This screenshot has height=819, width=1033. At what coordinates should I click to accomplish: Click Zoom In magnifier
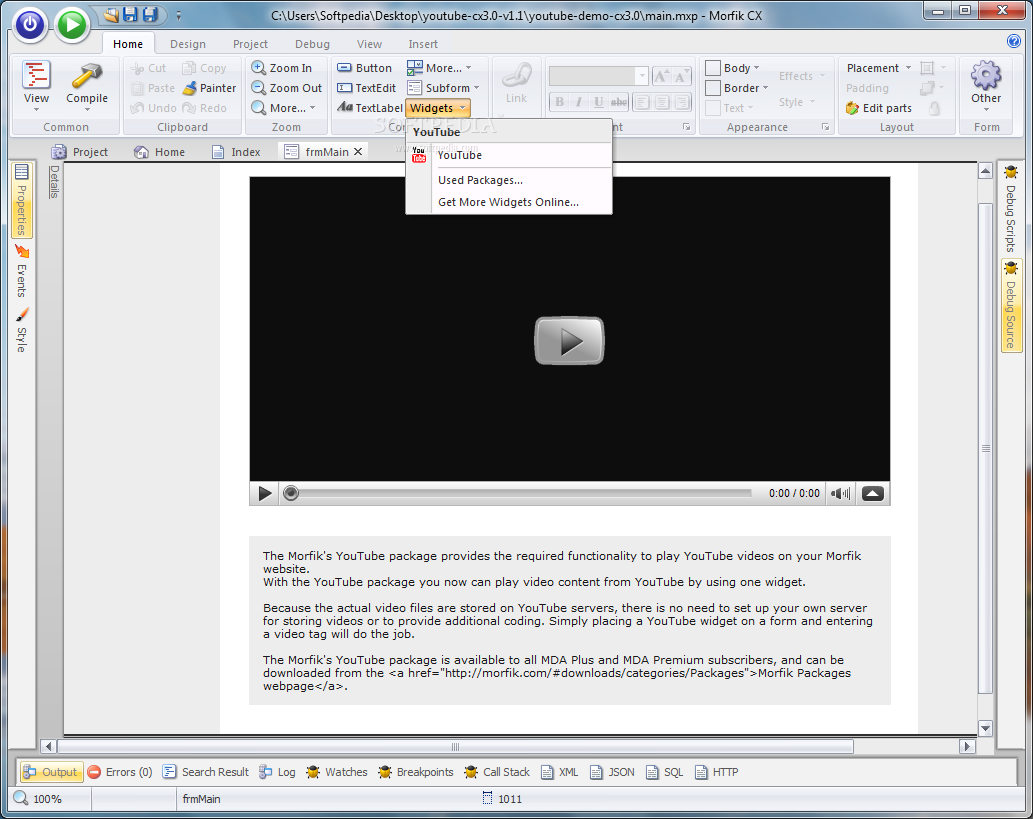(x=282, y=68)
